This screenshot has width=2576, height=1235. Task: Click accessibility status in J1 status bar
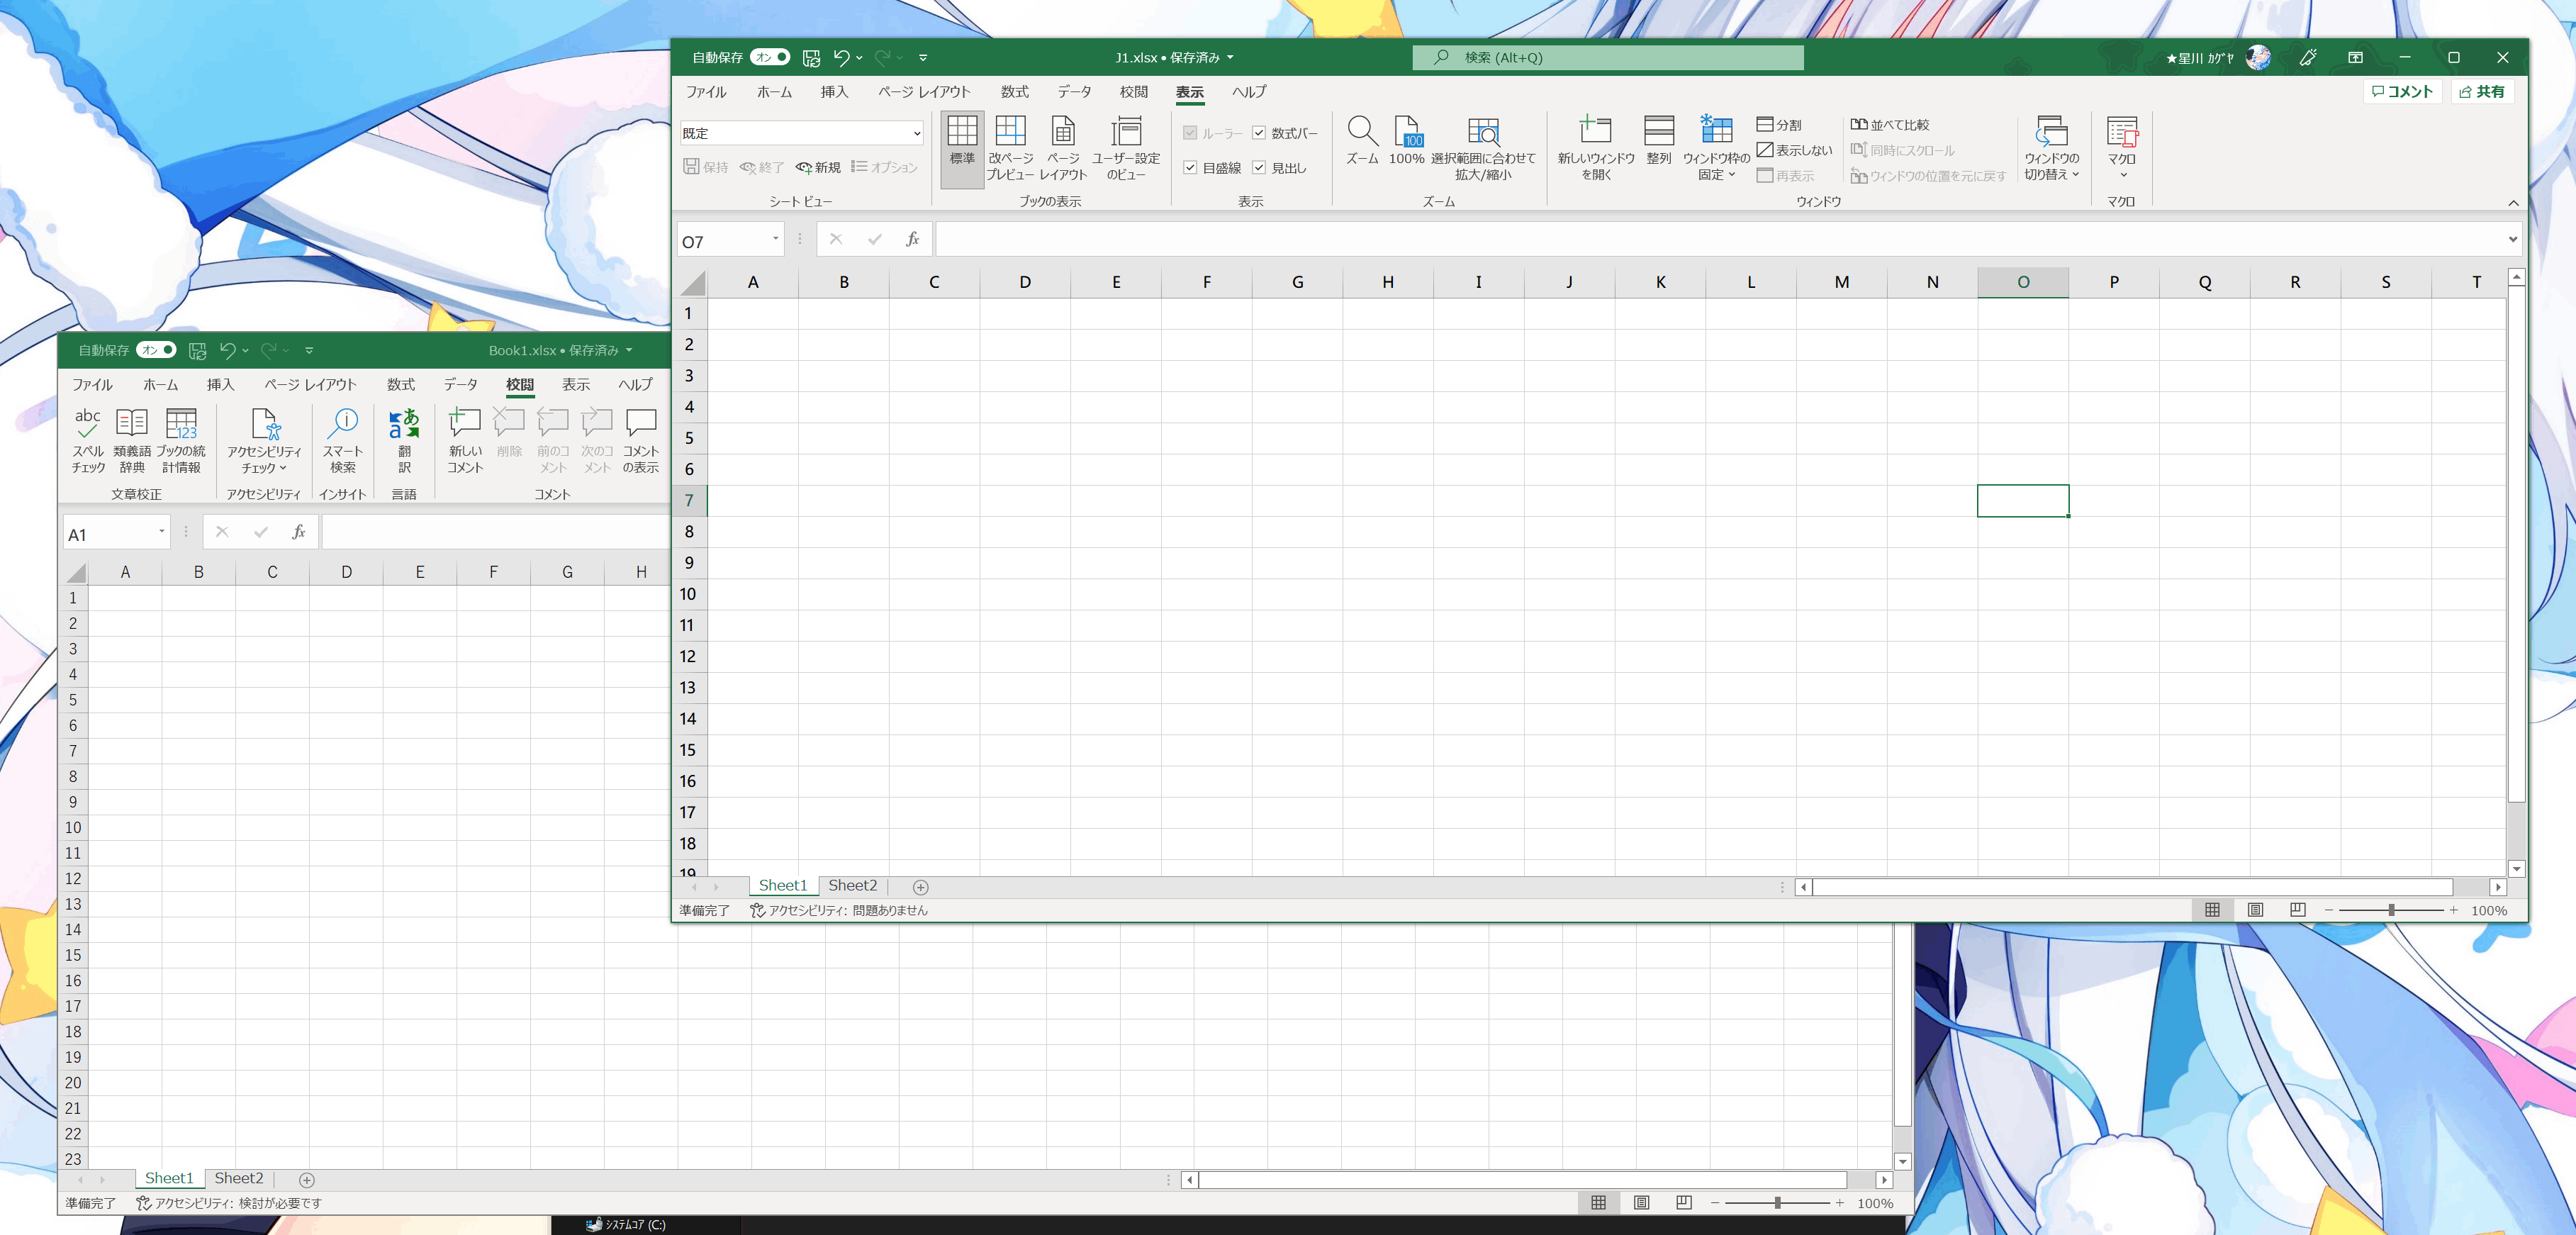click(x=839, y=911)
